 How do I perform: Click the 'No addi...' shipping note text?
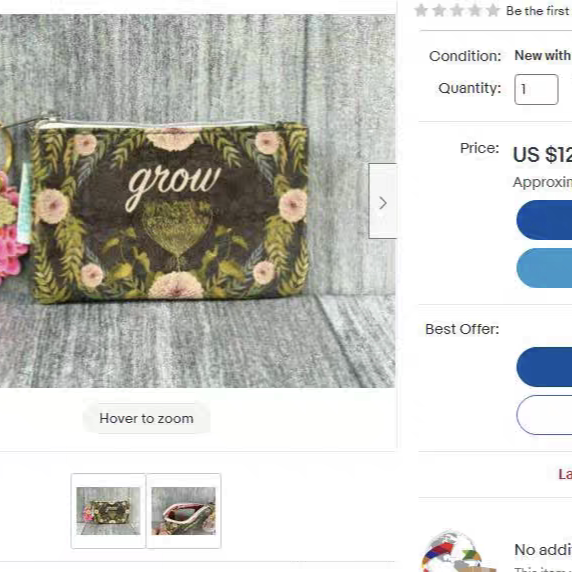pyautogui.click(x=543, y=549)
